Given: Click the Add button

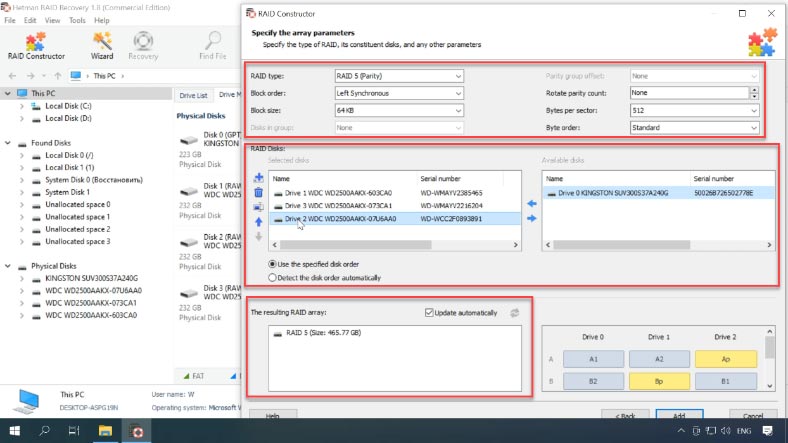Looking at the screenshot, I should pos(679,414).
